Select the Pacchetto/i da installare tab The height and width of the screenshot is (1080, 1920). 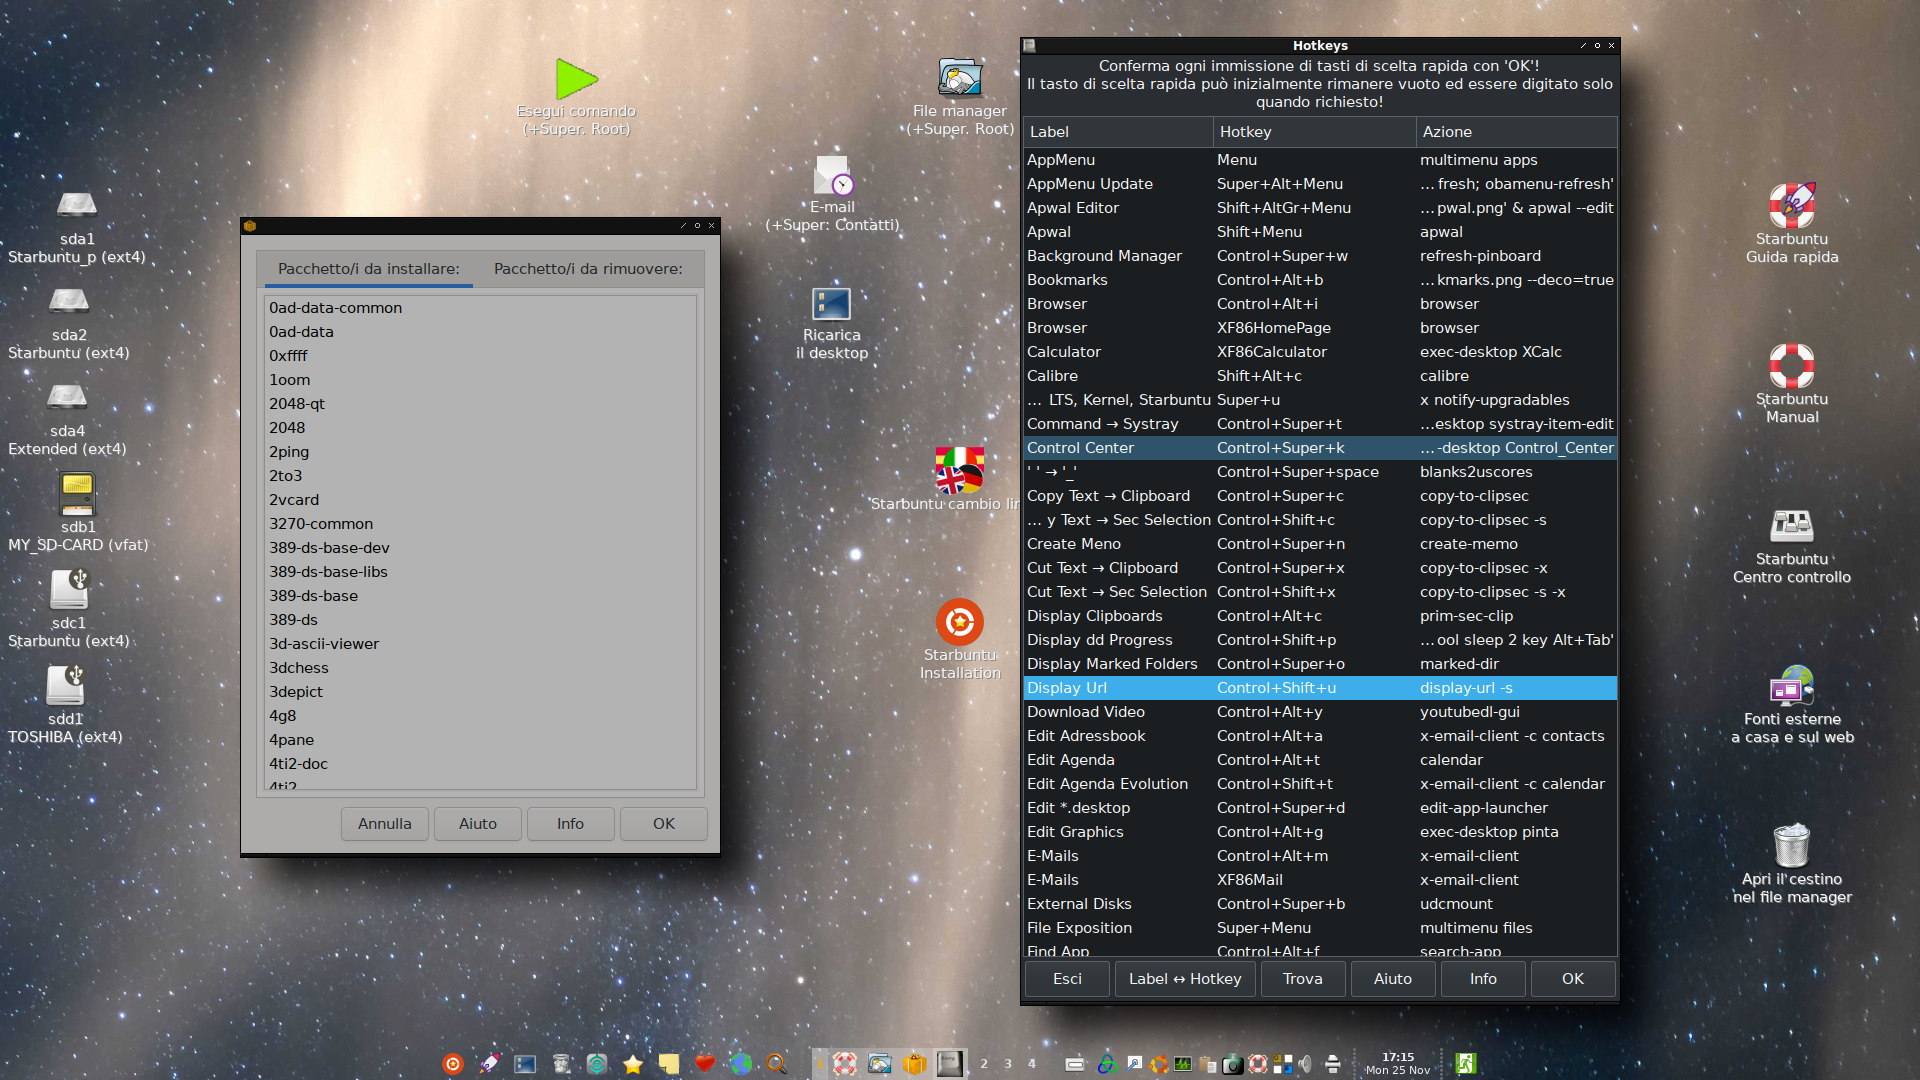[368, 269]
